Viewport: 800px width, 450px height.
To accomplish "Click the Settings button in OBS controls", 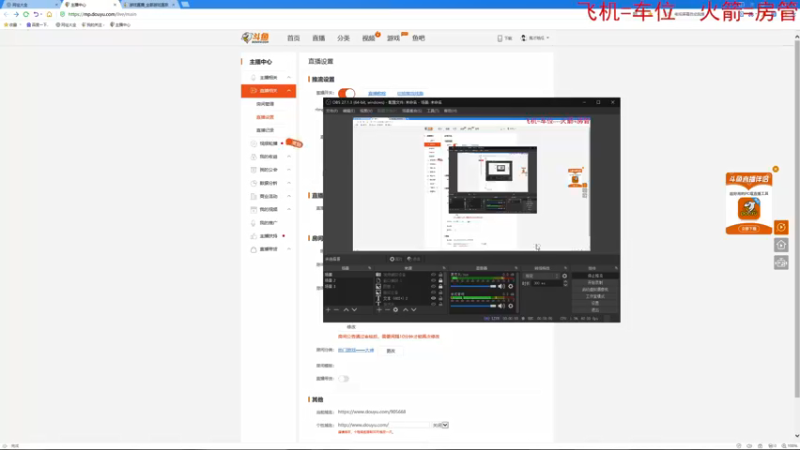I will click(595, 303).
